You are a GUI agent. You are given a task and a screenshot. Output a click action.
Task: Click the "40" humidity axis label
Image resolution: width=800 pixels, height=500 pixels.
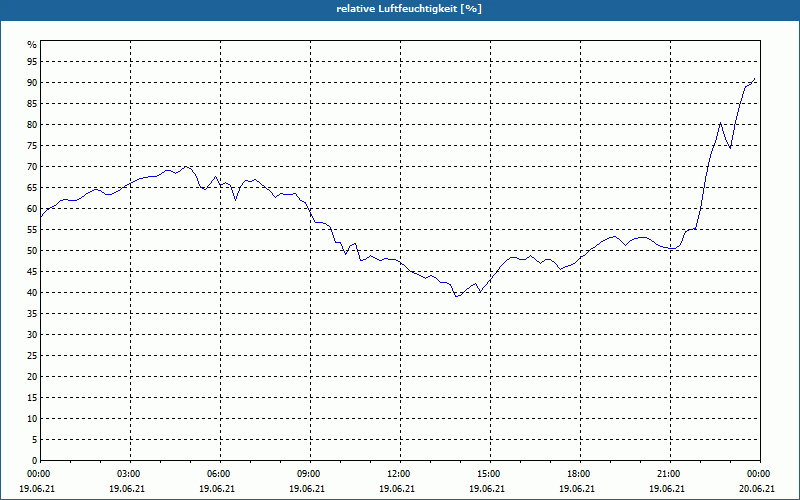coord(32,292)
